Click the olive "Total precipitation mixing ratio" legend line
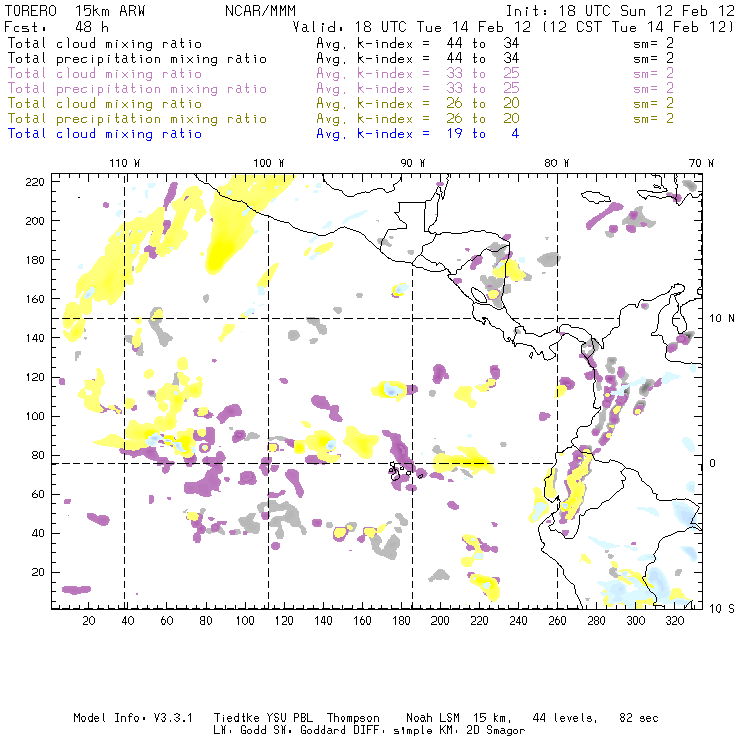 tap(137, 118)
